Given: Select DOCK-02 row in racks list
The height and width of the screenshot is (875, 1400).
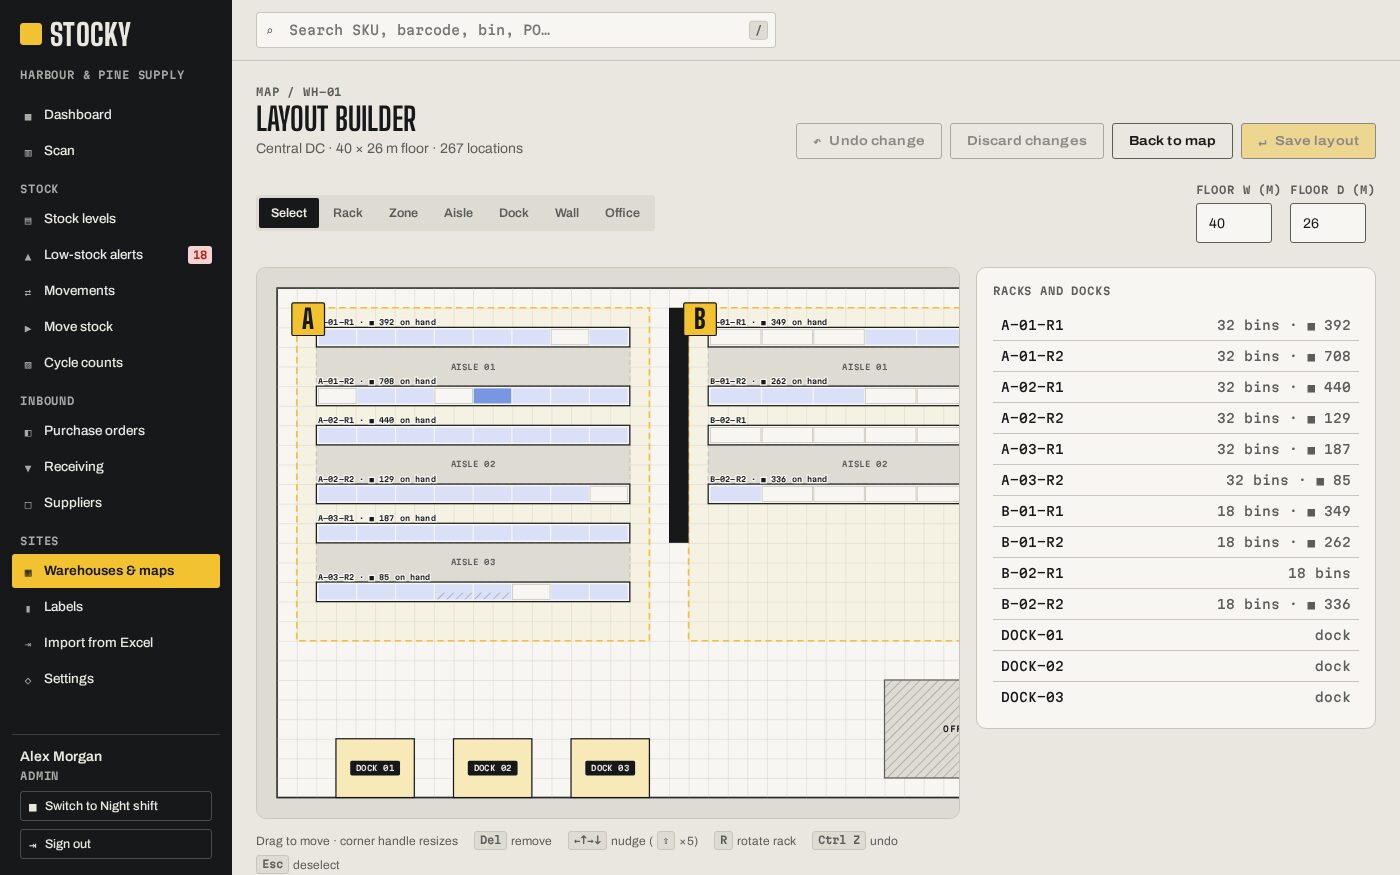Looking at the screenshot, I should (x=1176, y=666).
